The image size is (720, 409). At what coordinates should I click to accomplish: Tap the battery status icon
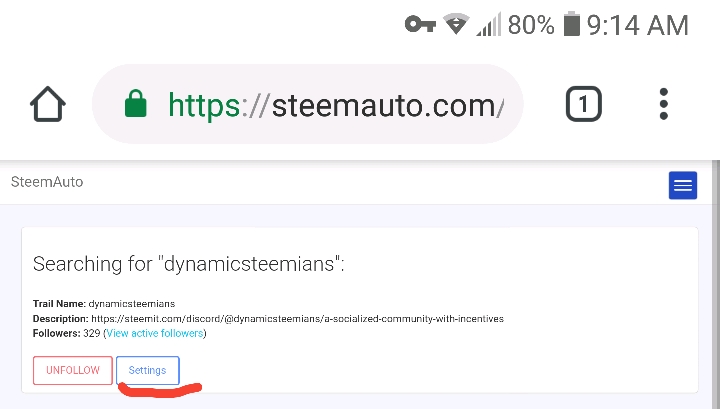572,24
